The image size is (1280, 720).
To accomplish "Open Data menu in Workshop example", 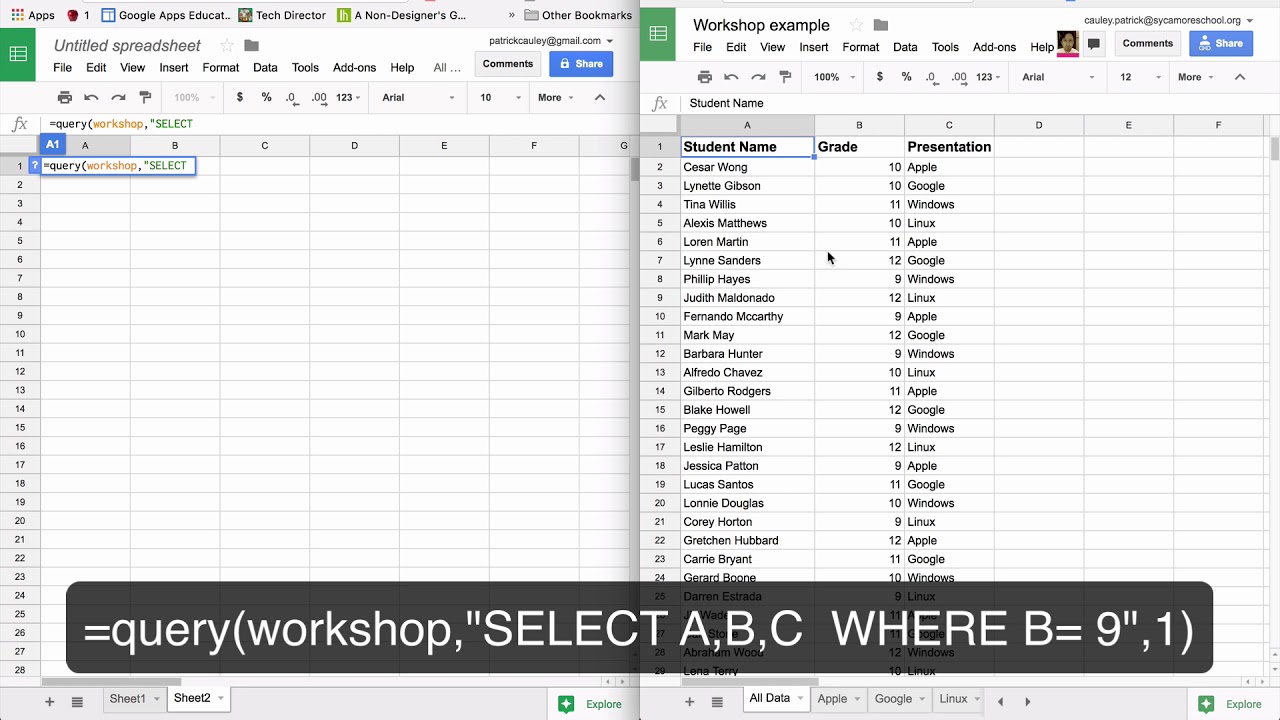I will click(x=905, y=47).
